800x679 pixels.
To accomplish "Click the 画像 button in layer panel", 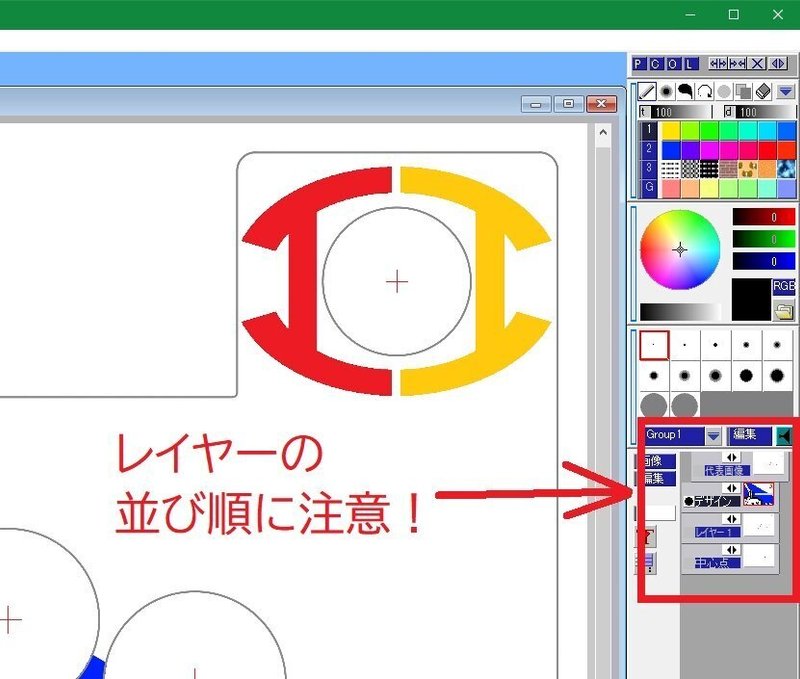I will [x=656, y=461].
